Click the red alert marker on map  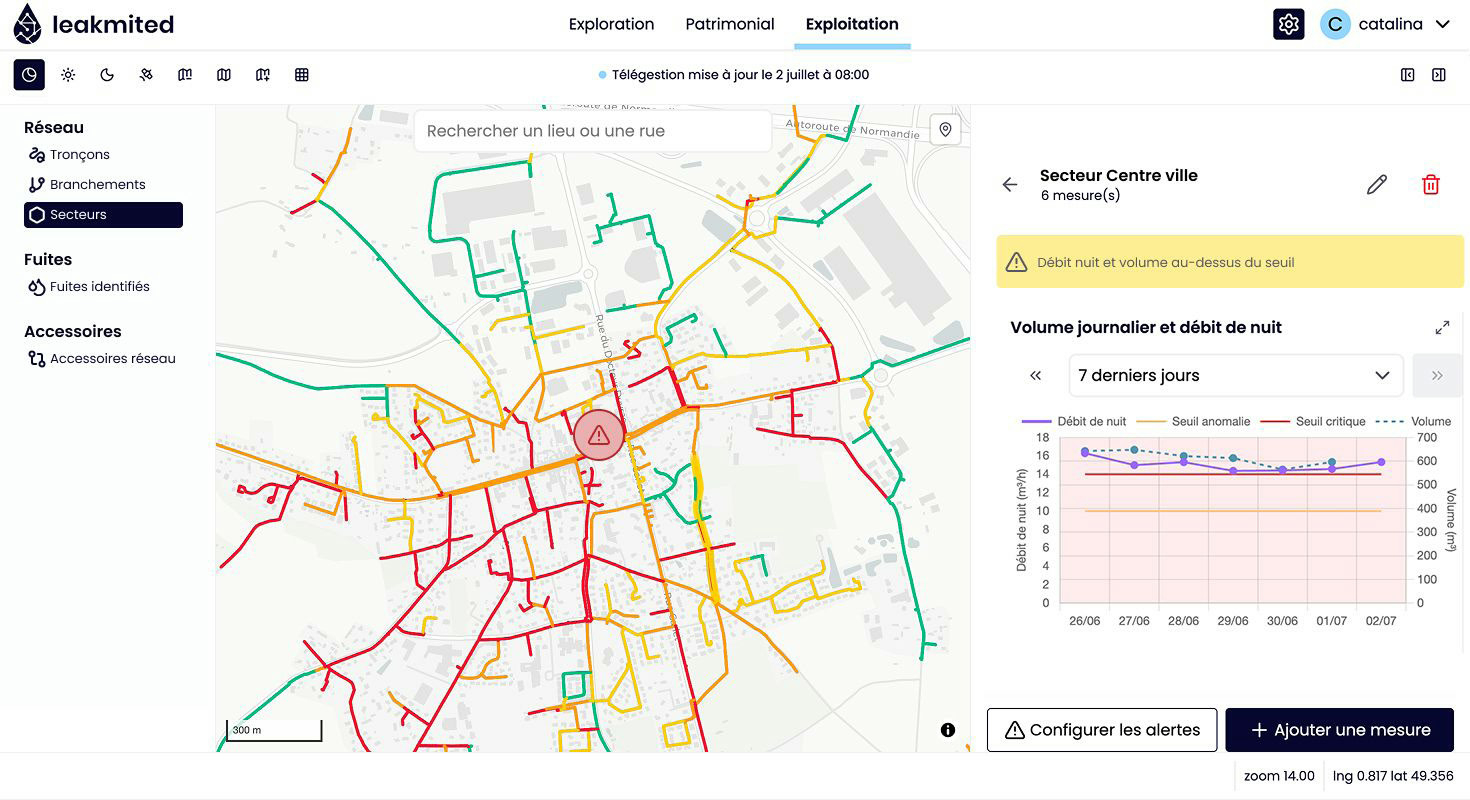click(x=599, y=435)
